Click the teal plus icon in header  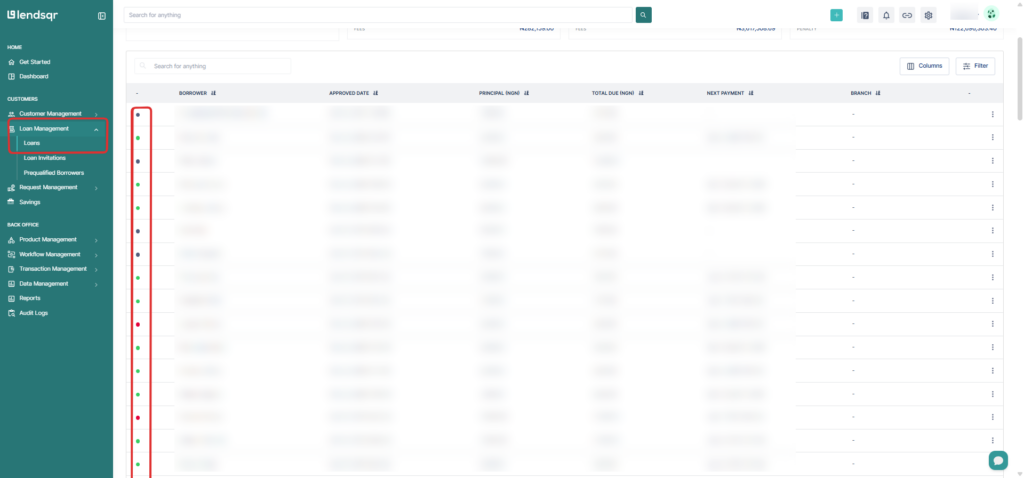(x=836, y=15)
